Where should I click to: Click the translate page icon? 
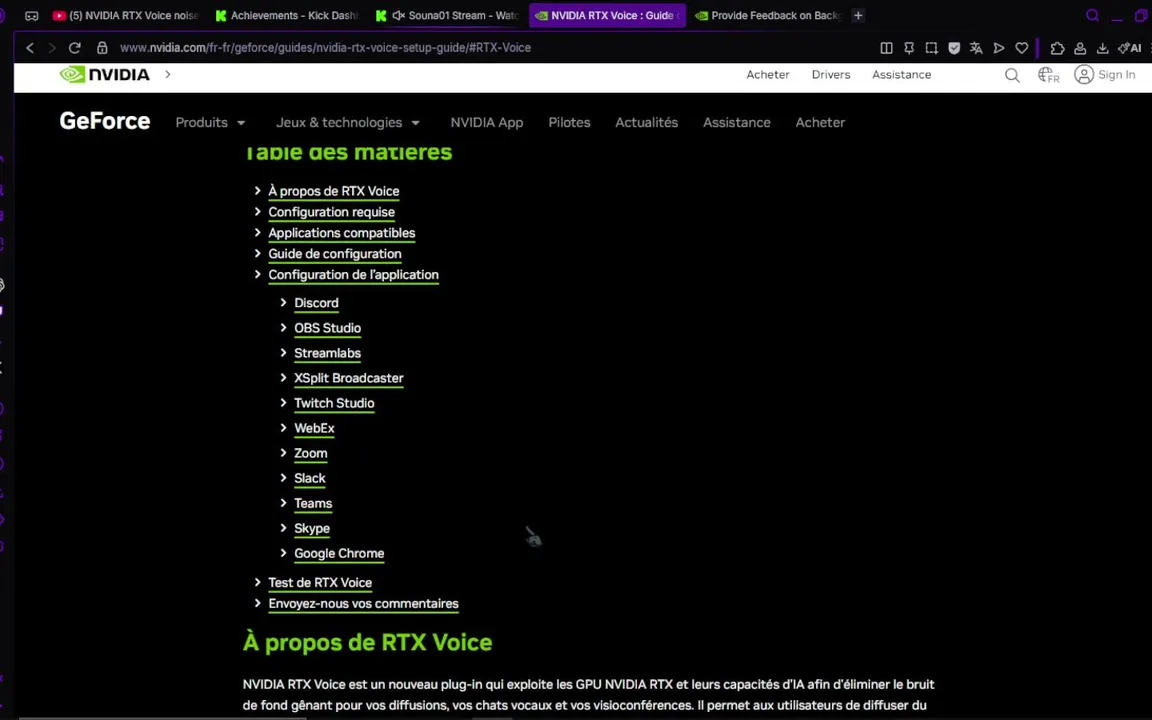[x=976, y=48]
